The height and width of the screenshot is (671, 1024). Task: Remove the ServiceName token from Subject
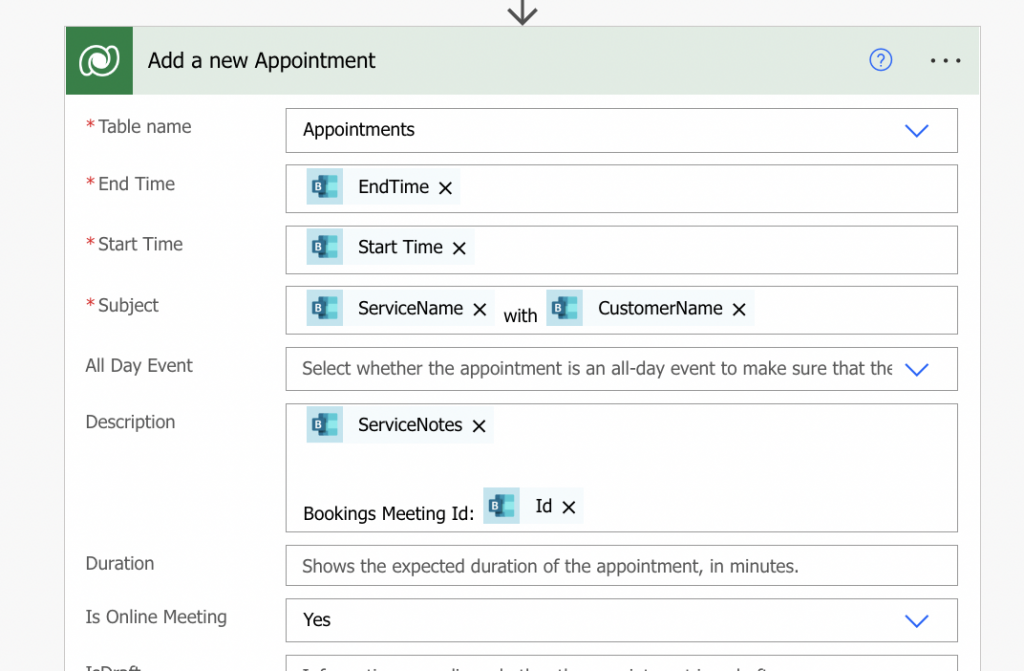[x=480, y=310]
